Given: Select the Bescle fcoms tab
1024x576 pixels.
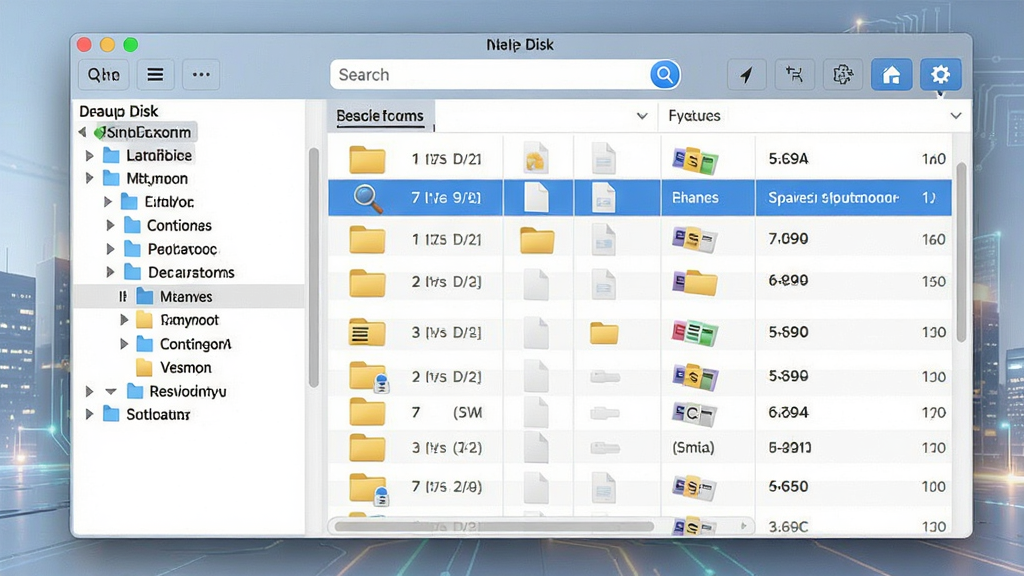Looking at the screenshot, I should (x=380, y=116).
